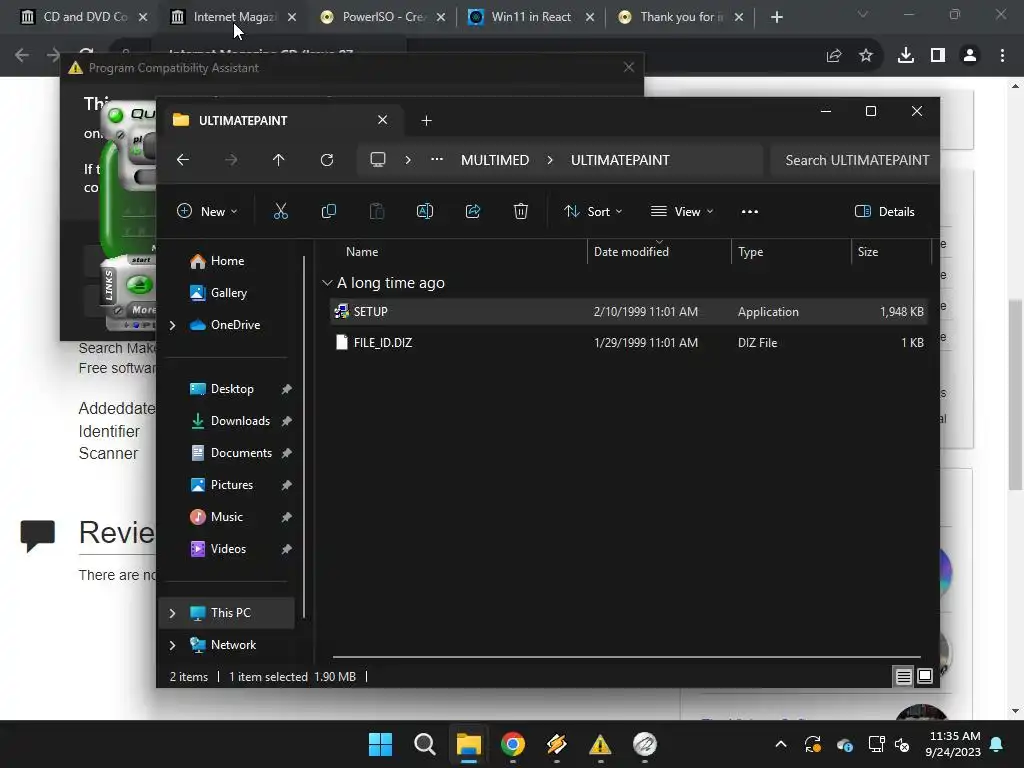Image resolution: width=1024 pixels, height=768 pixels.
Task: Collapse the 'A long time ago' group
Action: tap(327, 283)
